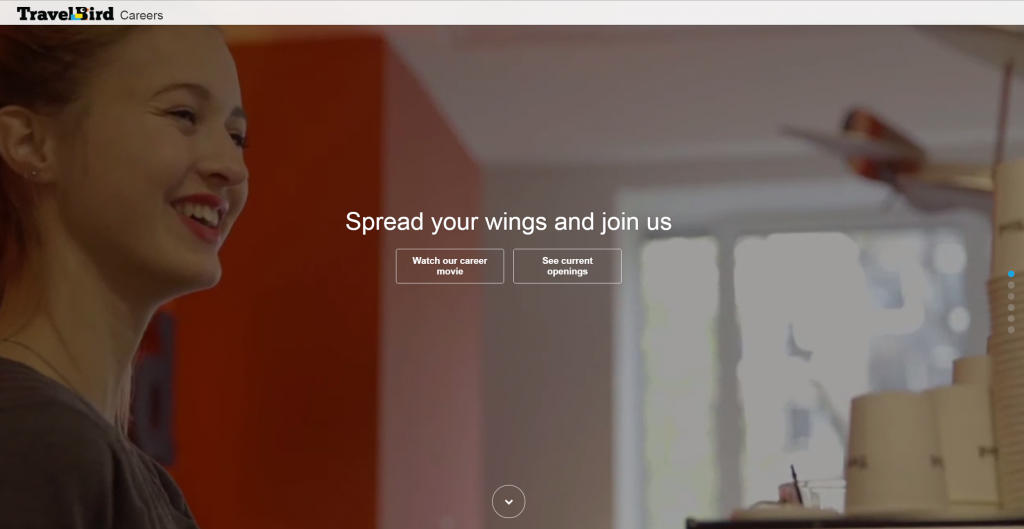Select the fifth side navigation dot
Screen dimensions: 1024x529
[x=1011, y=318]
